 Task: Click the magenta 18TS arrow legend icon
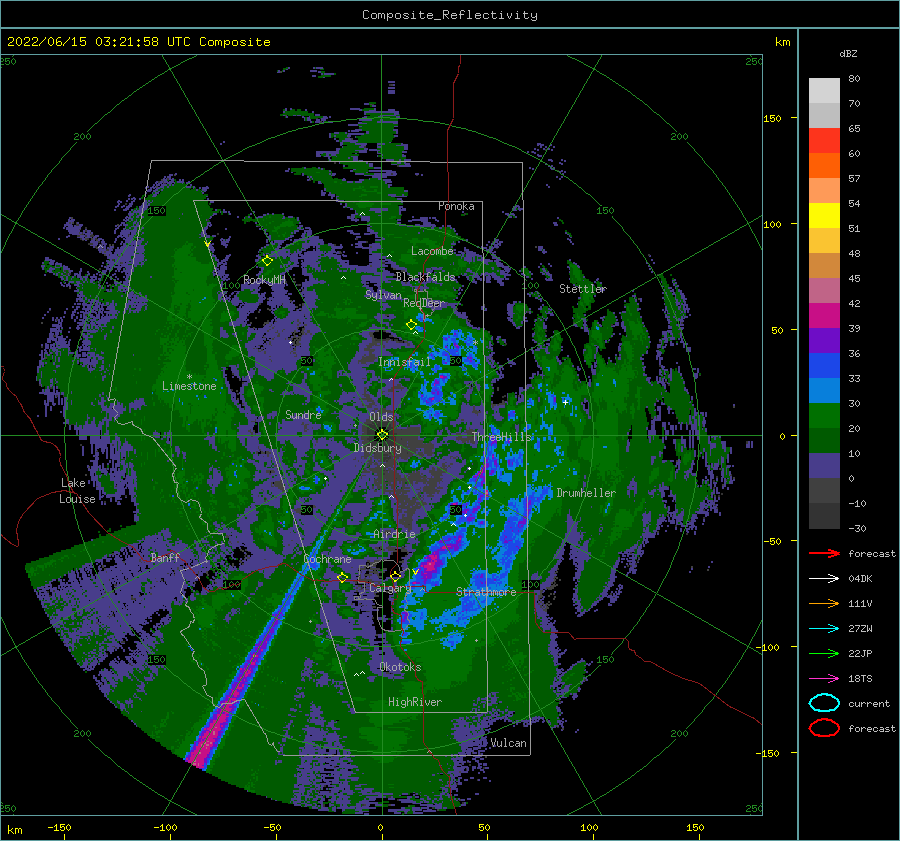pyautogui.click(x=824, y=679)
